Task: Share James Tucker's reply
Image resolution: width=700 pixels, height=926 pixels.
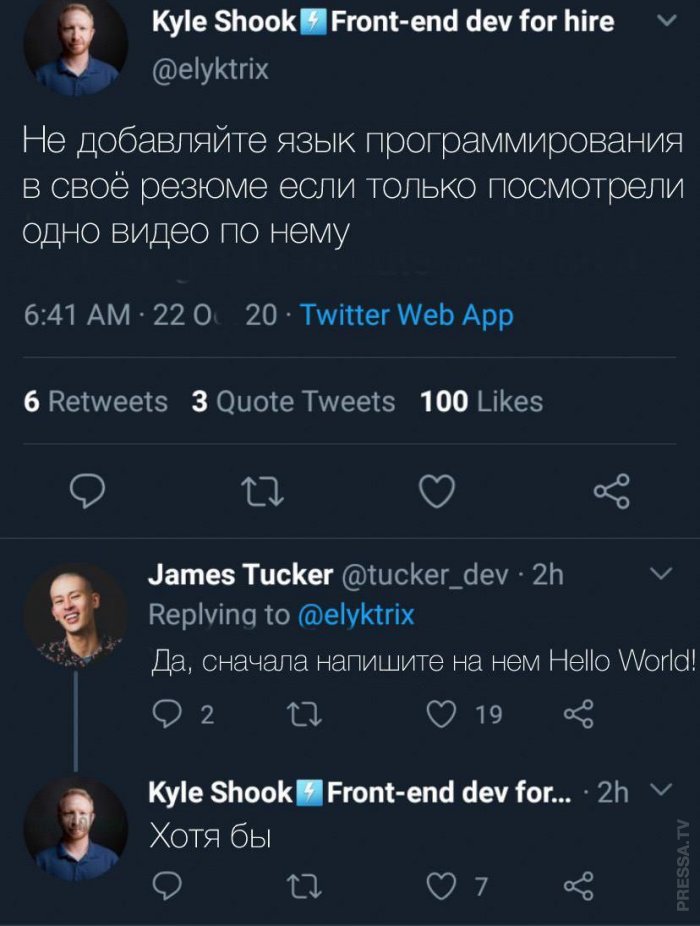Action: [580, 713]
